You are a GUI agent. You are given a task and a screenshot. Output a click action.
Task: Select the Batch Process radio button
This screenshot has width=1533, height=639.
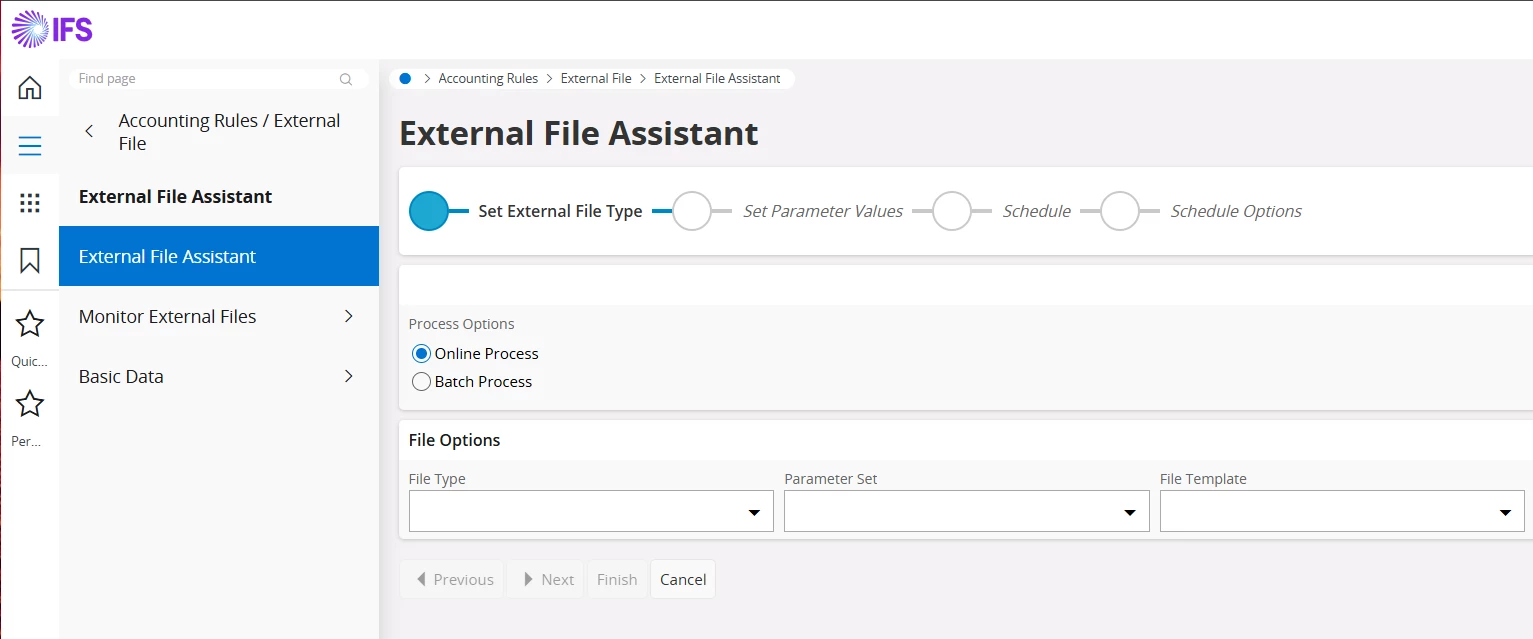click(422, 382)
